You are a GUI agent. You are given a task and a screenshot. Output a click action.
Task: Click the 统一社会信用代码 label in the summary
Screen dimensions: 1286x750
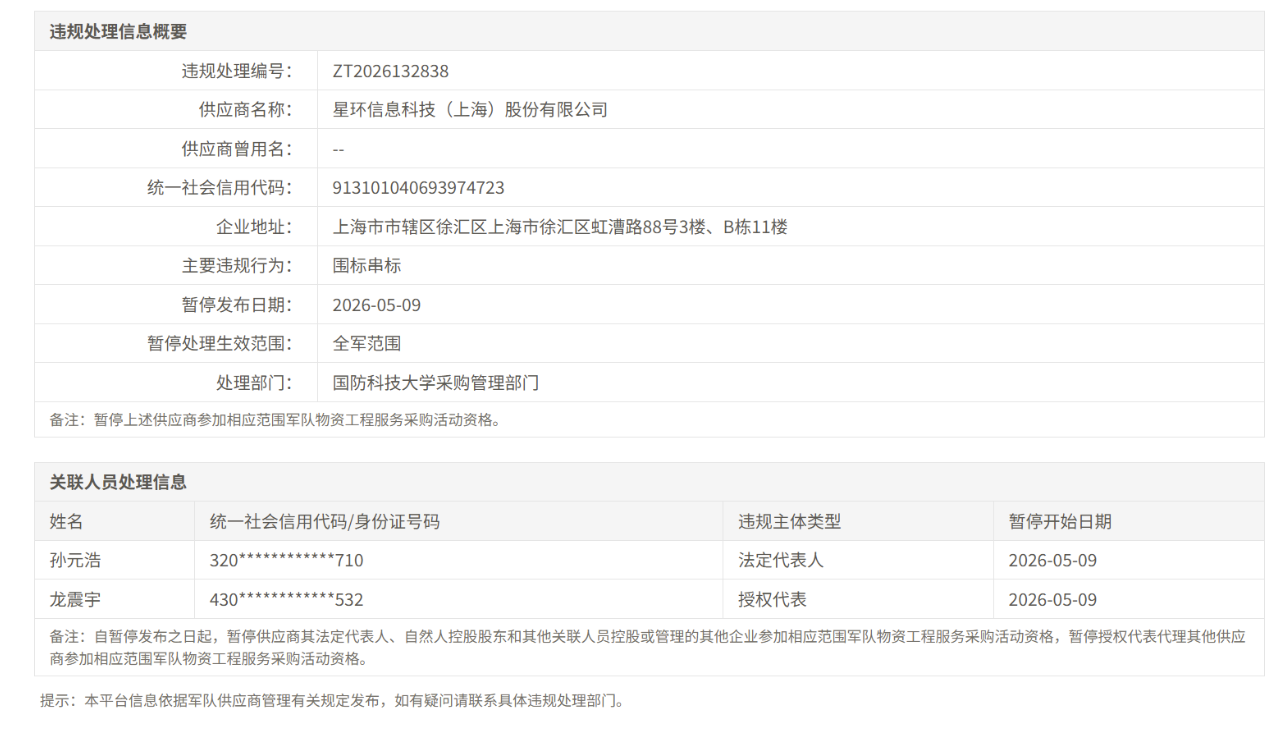point(219,188)
